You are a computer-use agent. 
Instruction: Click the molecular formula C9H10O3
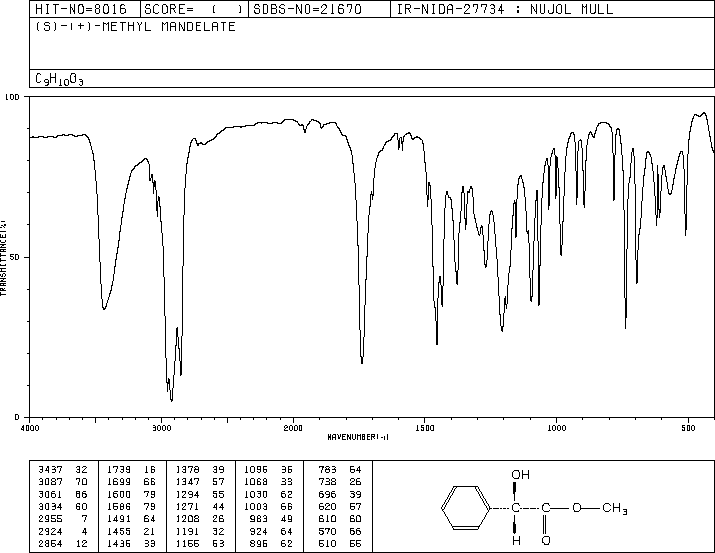(x=59, y=79)
